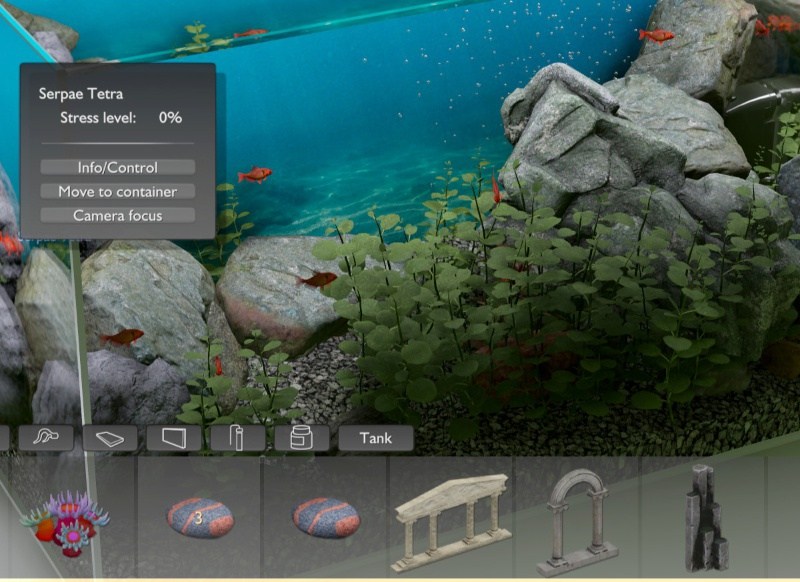Open the driftwood decorations category icon
This screenshot has width=800, height=582.
(x=46, y=438)
